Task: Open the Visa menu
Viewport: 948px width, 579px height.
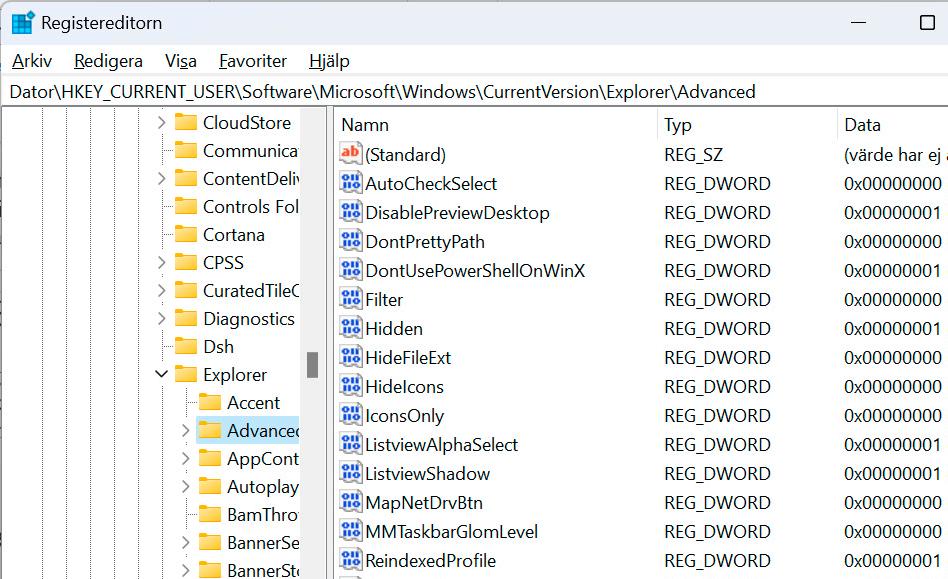Action: 181,61
